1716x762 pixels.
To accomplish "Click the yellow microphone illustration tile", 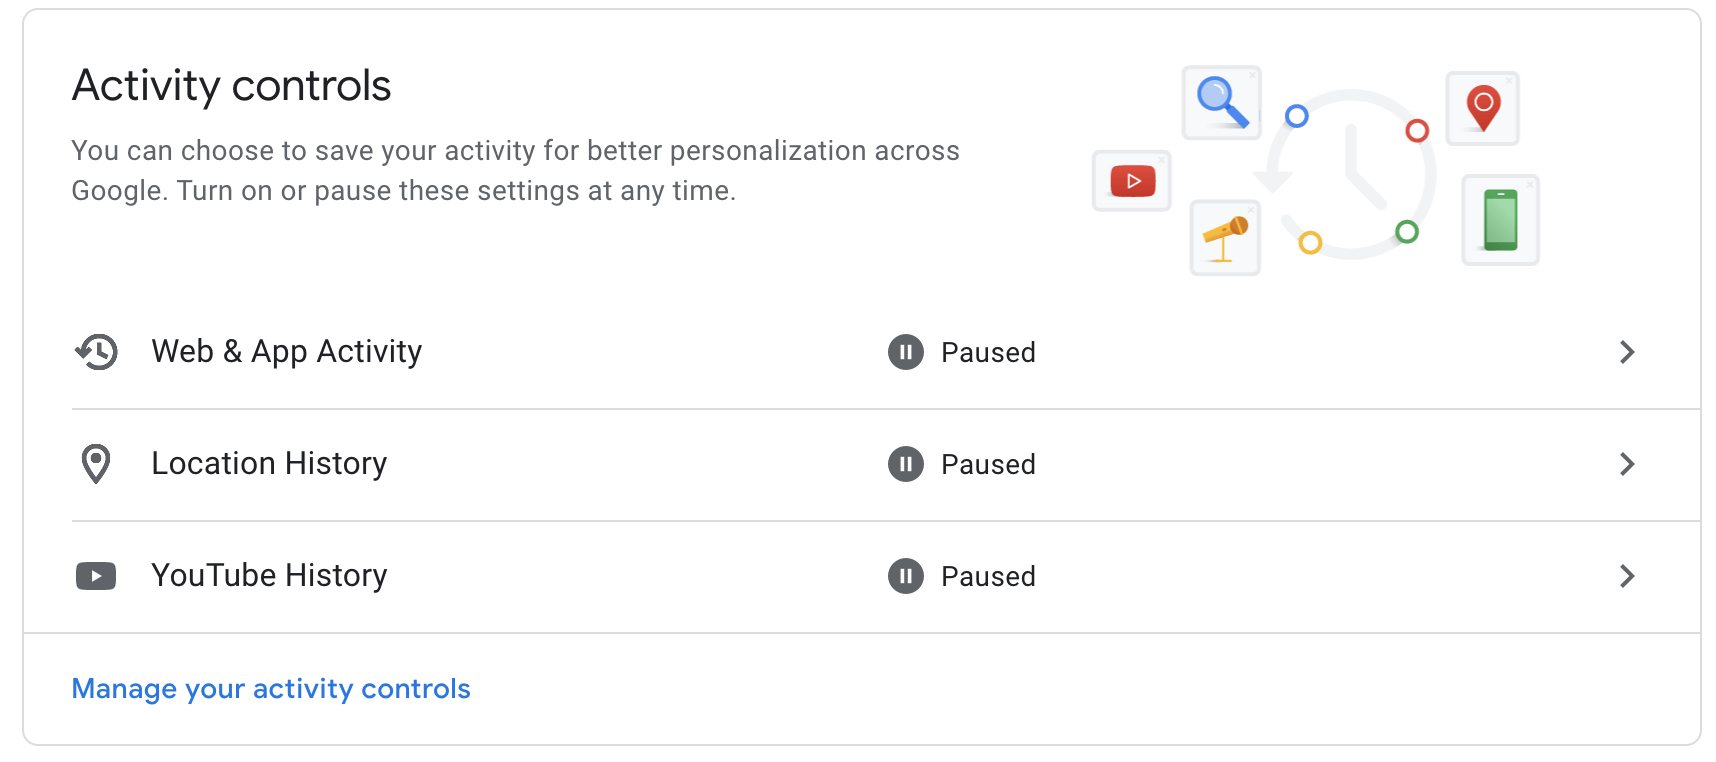I will pos(1225,238).
